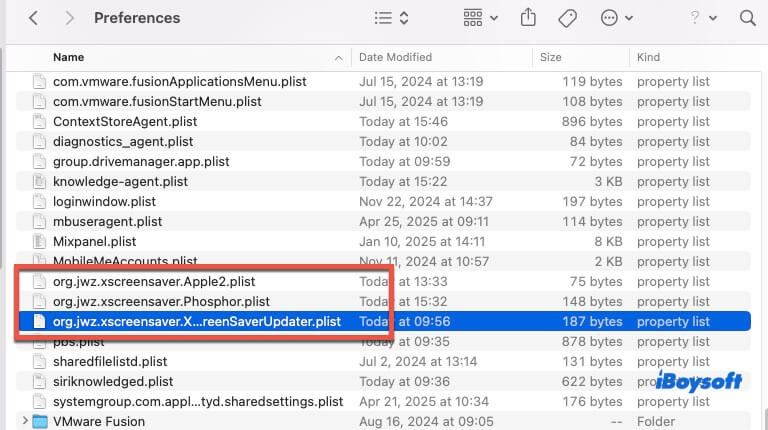
Task: Click the back navigation arrow
Action: tap(33, 18)
